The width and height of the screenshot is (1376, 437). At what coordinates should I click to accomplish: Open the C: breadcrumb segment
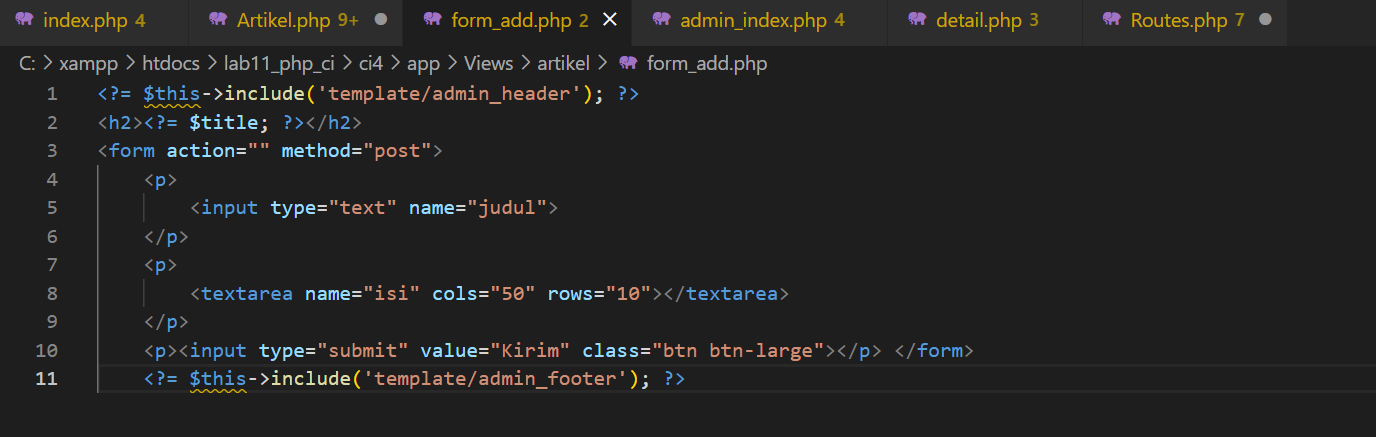point(28,63)
